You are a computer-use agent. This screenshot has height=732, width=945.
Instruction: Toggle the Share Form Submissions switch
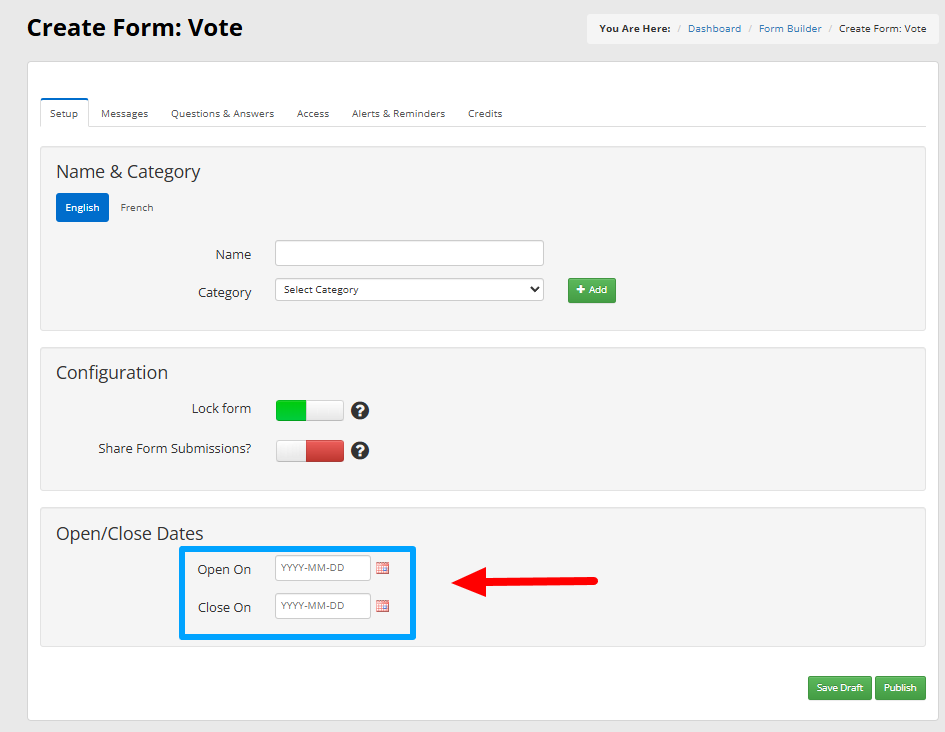[310, 451]
